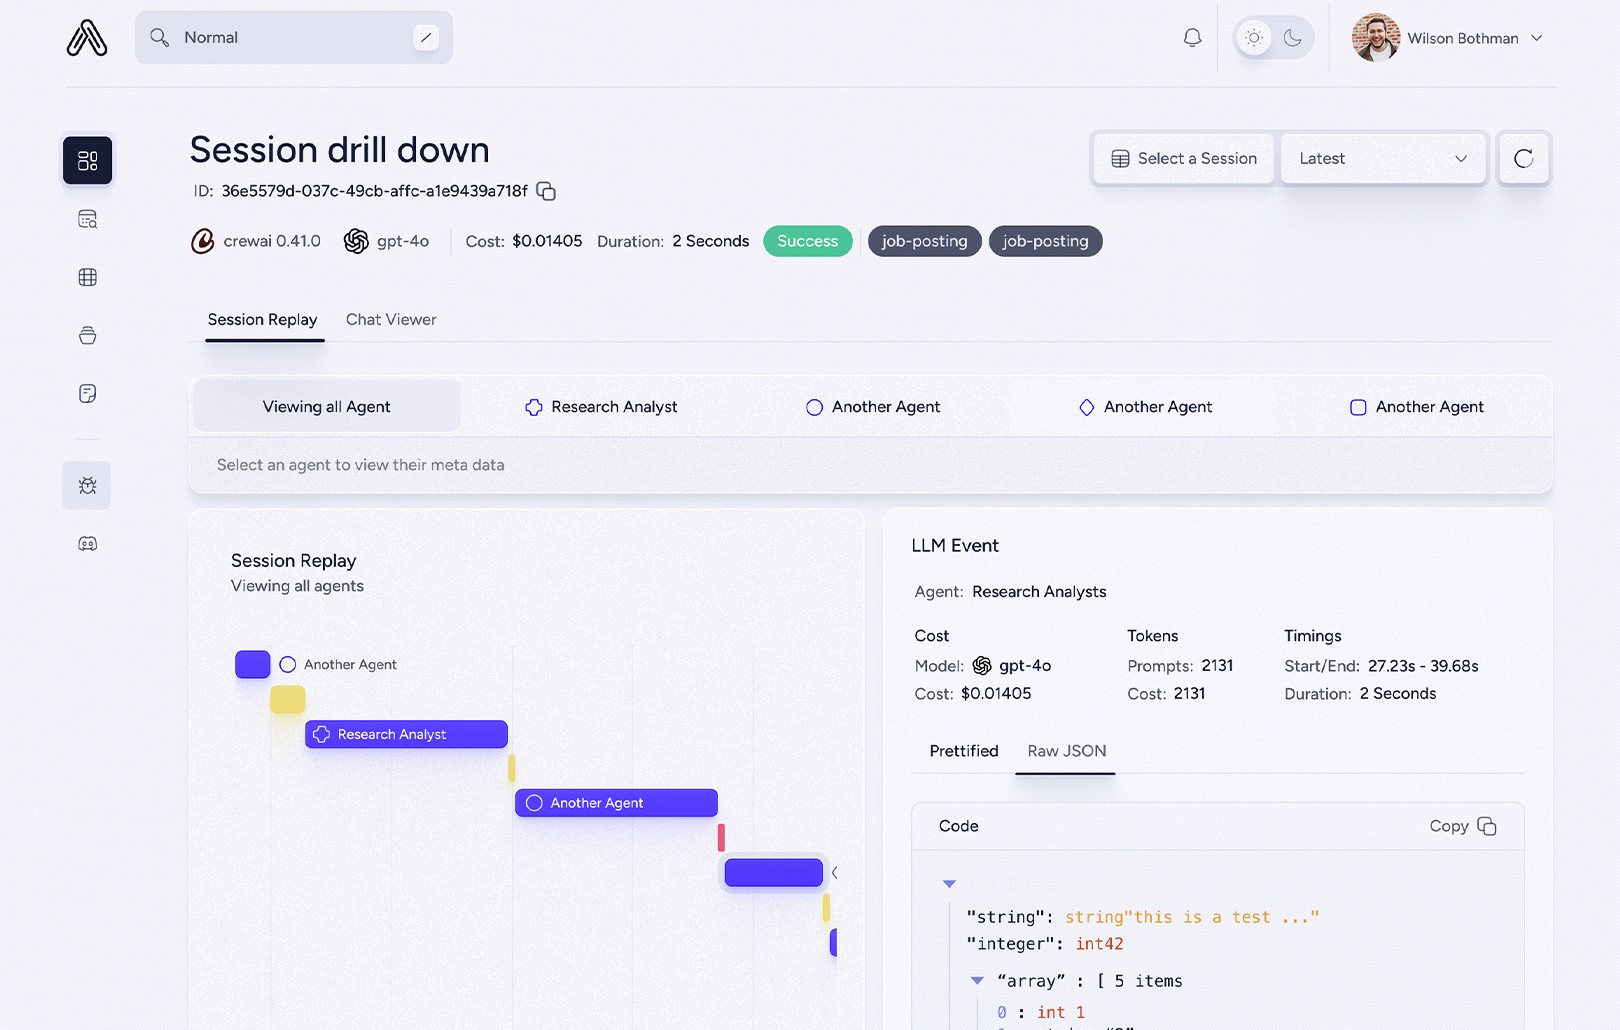Copy the session ID using the copy icon
Image resolution: width=1620 pixels, height=1030 pixels.
[x=545, y=191]
